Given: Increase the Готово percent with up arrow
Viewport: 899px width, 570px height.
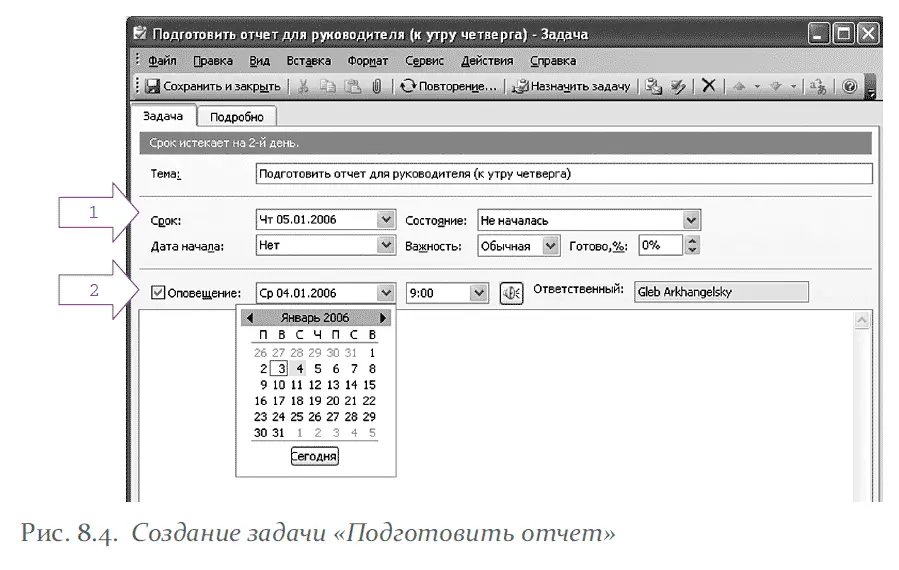Looking at the screenshot, I should point(692,241).
